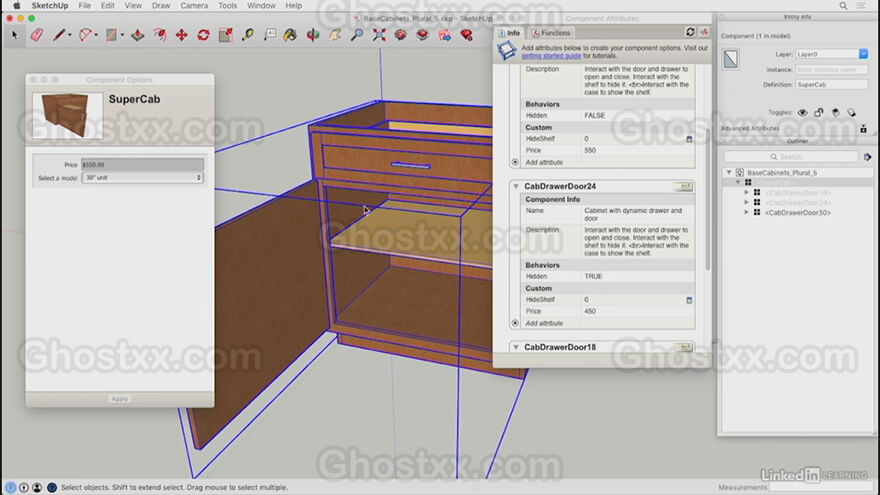
Task: Pick the Arc tool
Action: 85,35
